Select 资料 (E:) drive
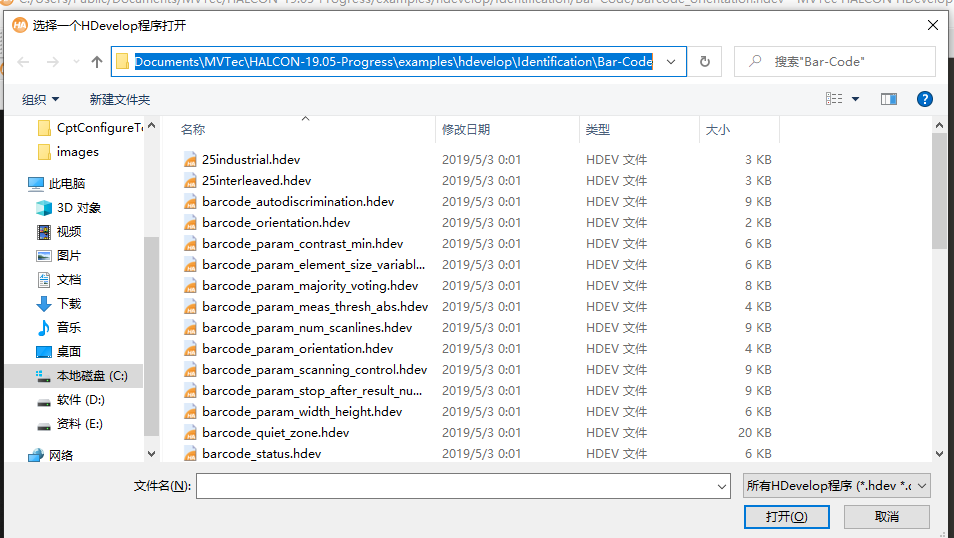The height and width of the screenshot is (538, 954). point(69,424)
